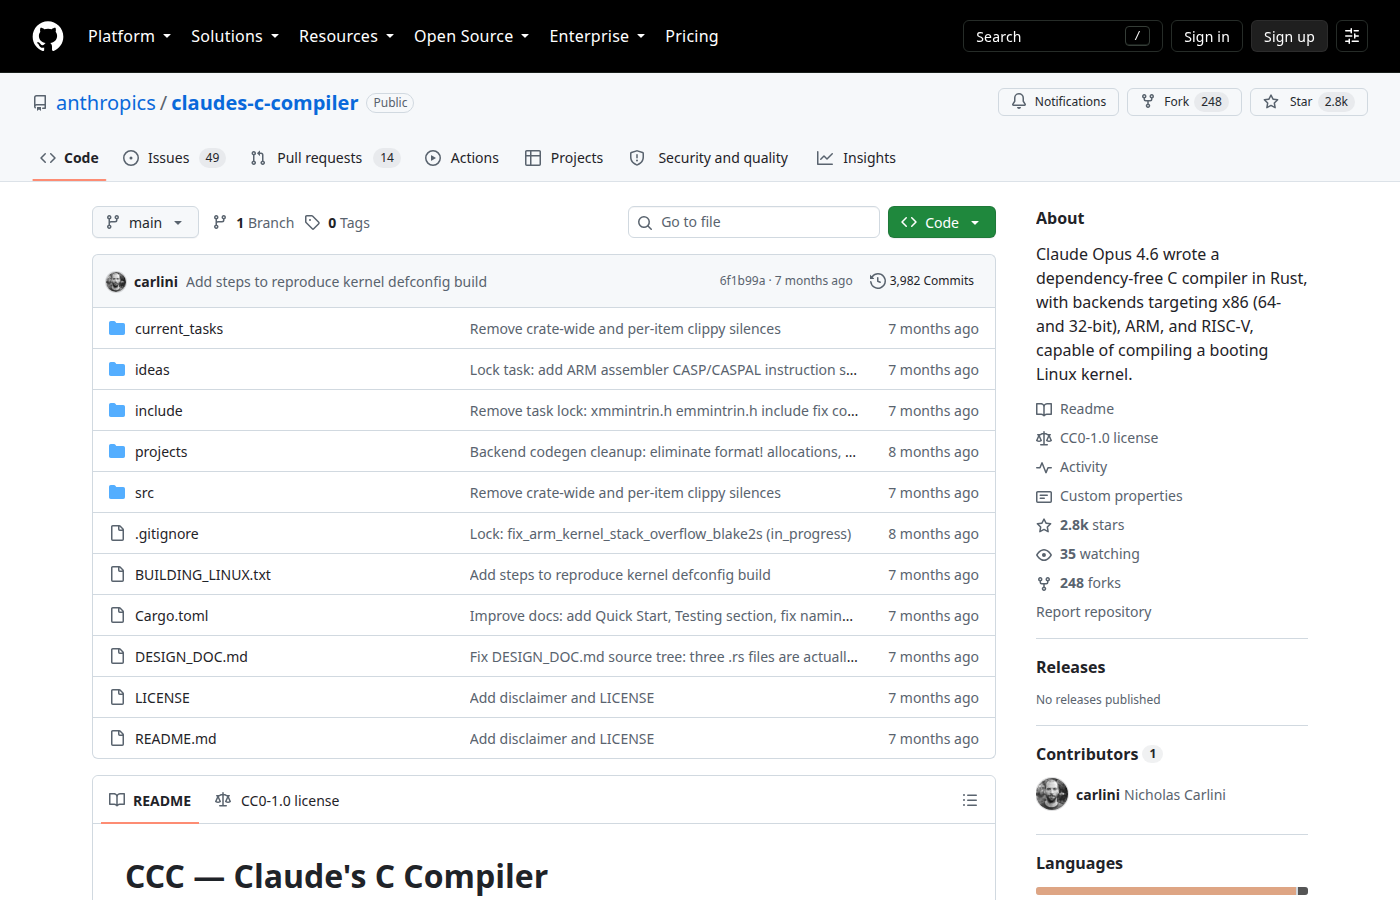
Task: Click the Notifications button
Action: pos(1058,102)
